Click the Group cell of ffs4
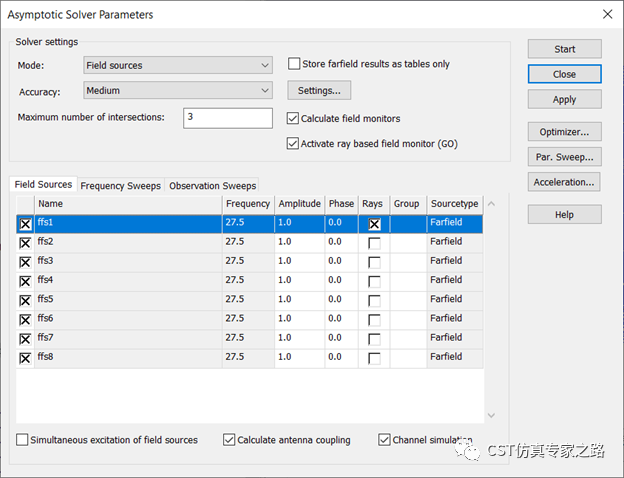Screen dimensions: 624x478 (x=408, y=282)
